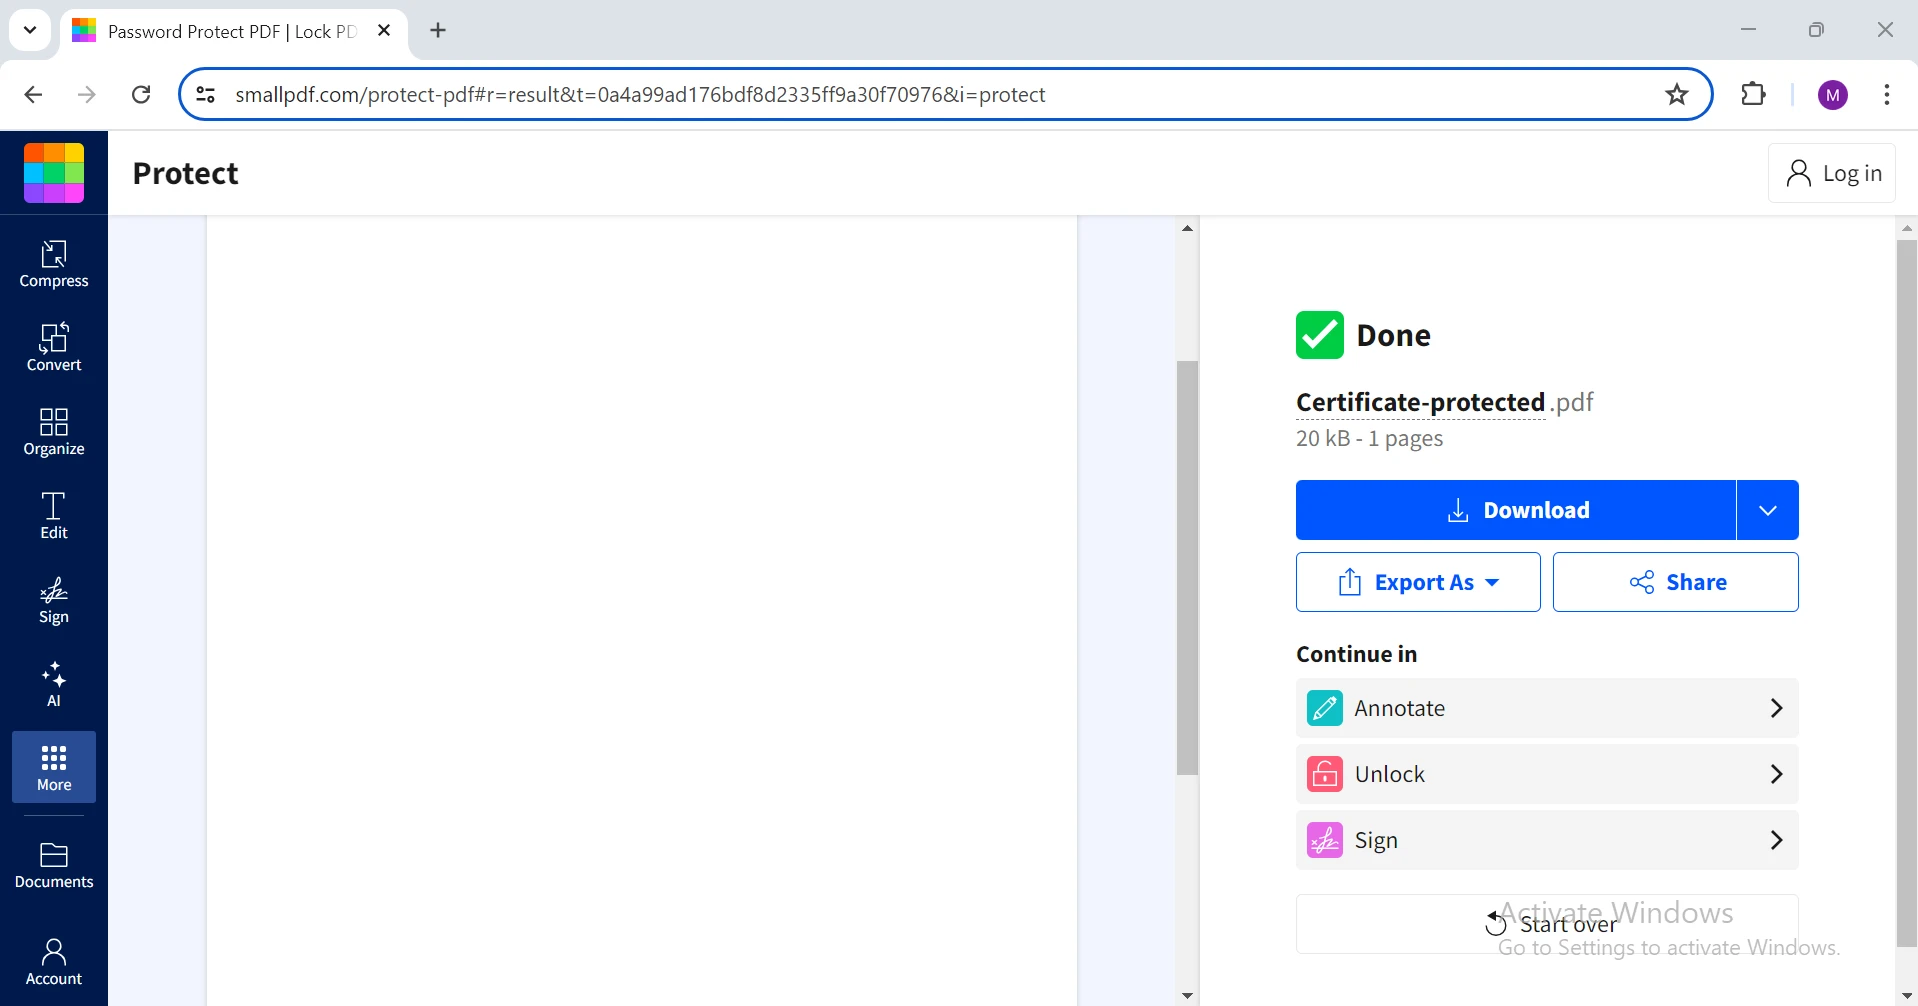1918x1006 pixels.
Task: Bookmark this page with star icon
Action: [1677, 95]
